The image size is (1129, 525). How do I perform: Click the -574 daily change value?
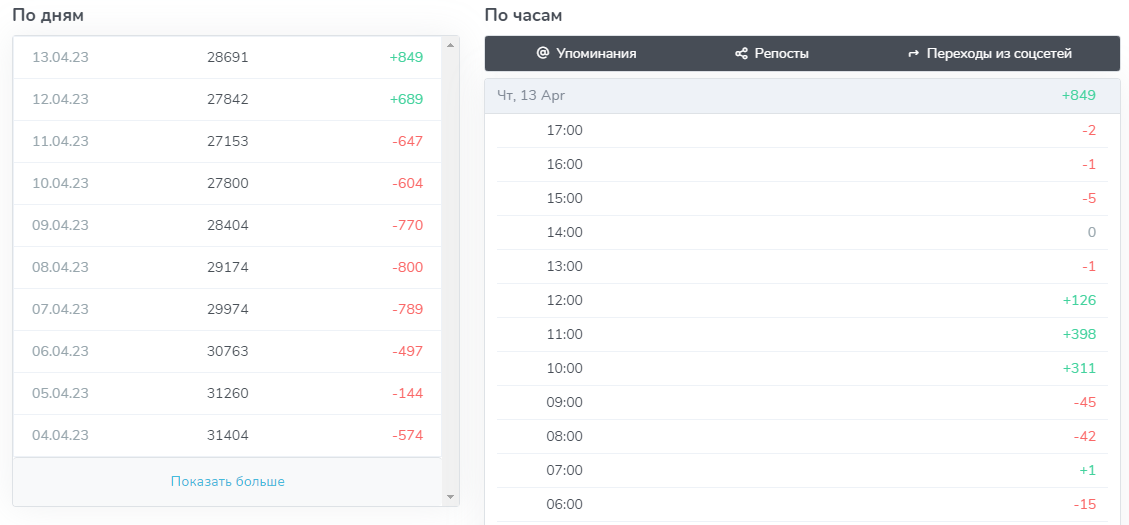(x=408, y=436)
